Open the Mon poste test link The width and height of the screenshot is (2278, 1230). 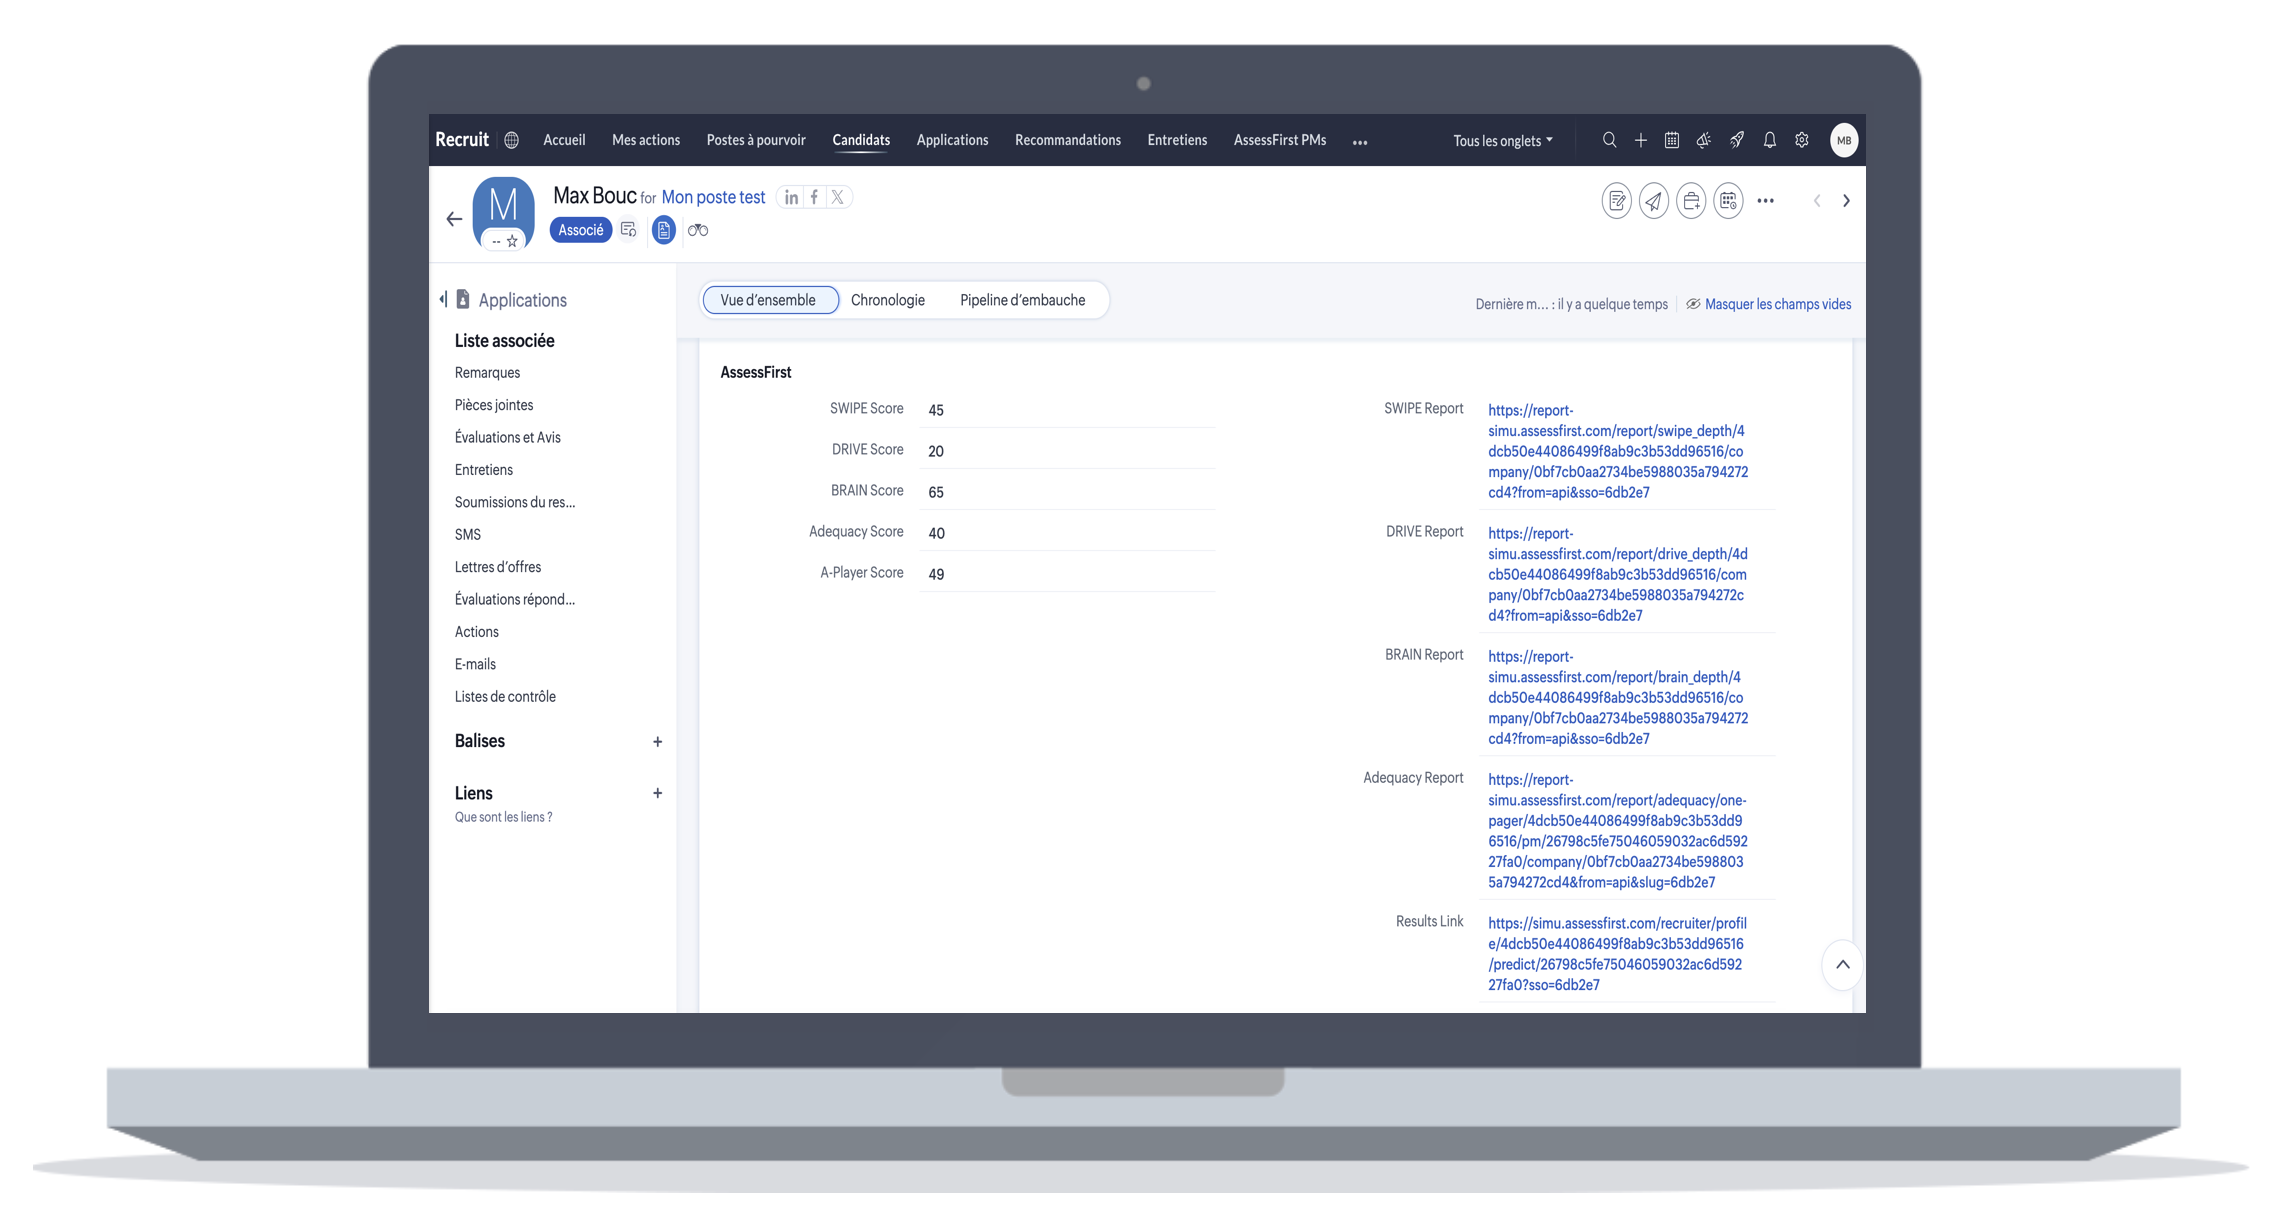point(713,197)
